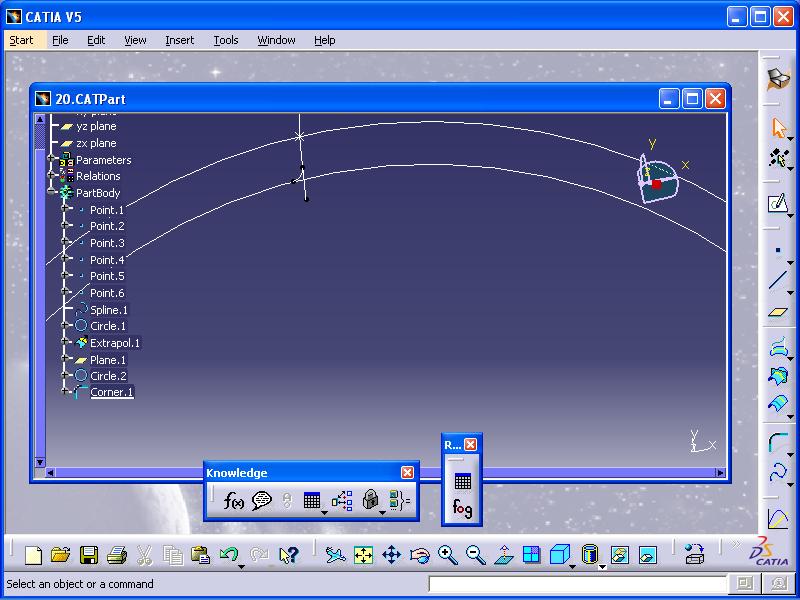Select the Line tool in right toolbar
The image size is (800, 600).
coord(777,281)
